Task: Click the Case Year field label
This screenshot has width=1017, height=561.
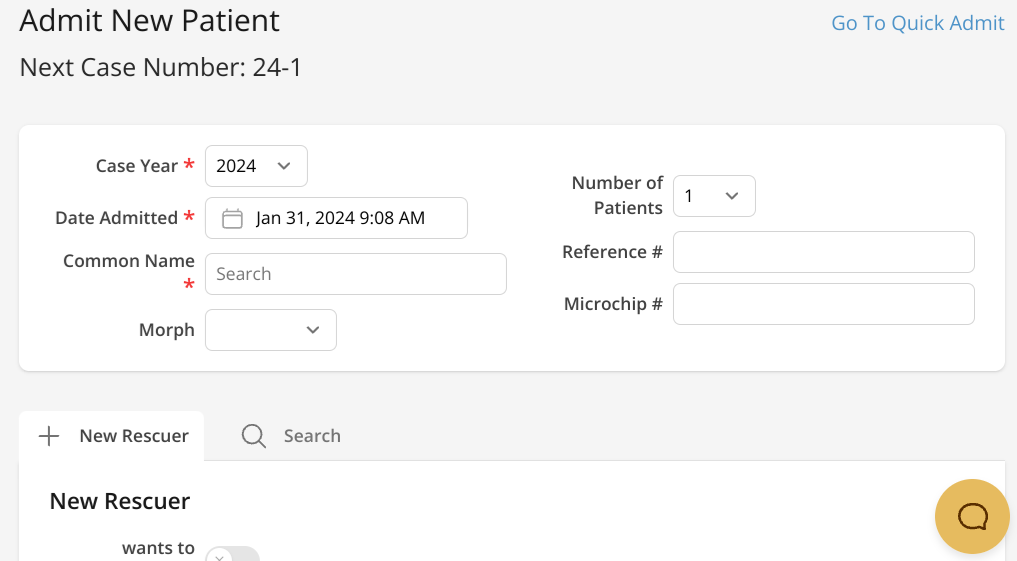Action: click(137, 166)
